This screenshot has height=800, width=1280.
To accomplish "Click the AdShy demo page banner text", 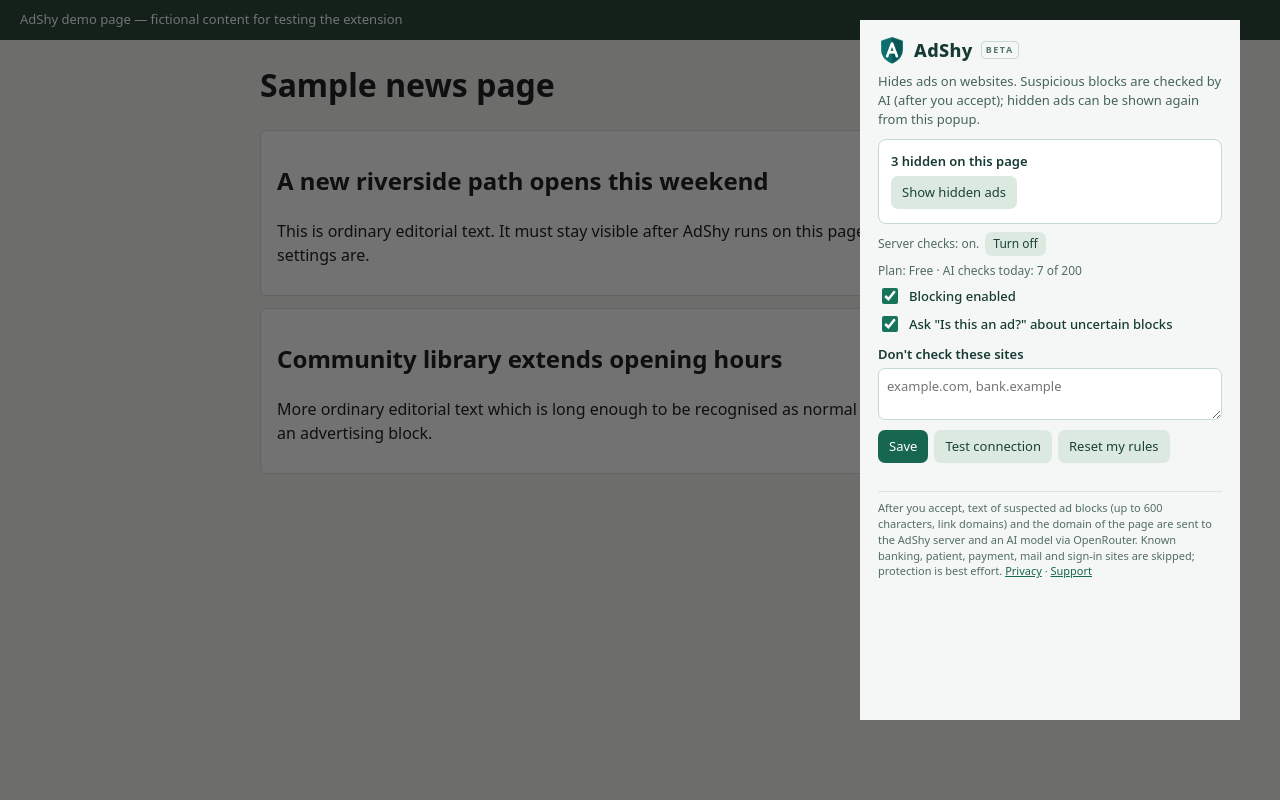I will 211,19.
